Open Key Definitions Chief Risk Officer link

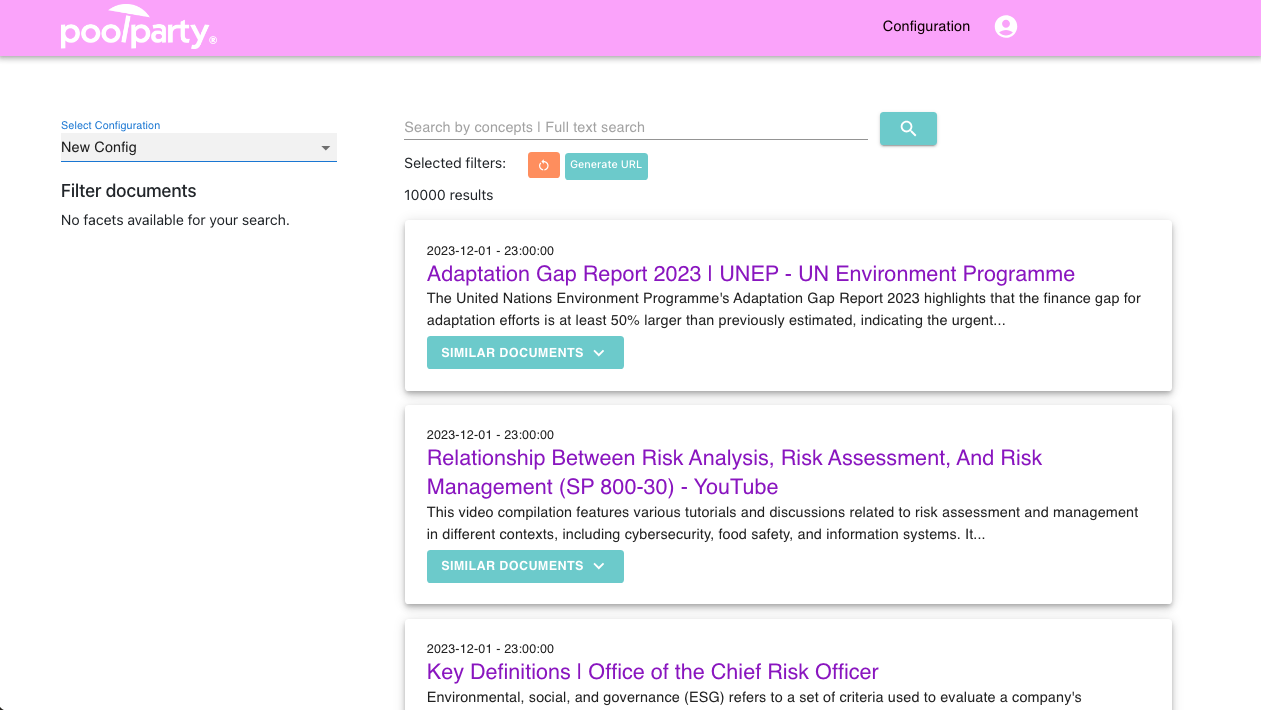(x=652, y=672)
